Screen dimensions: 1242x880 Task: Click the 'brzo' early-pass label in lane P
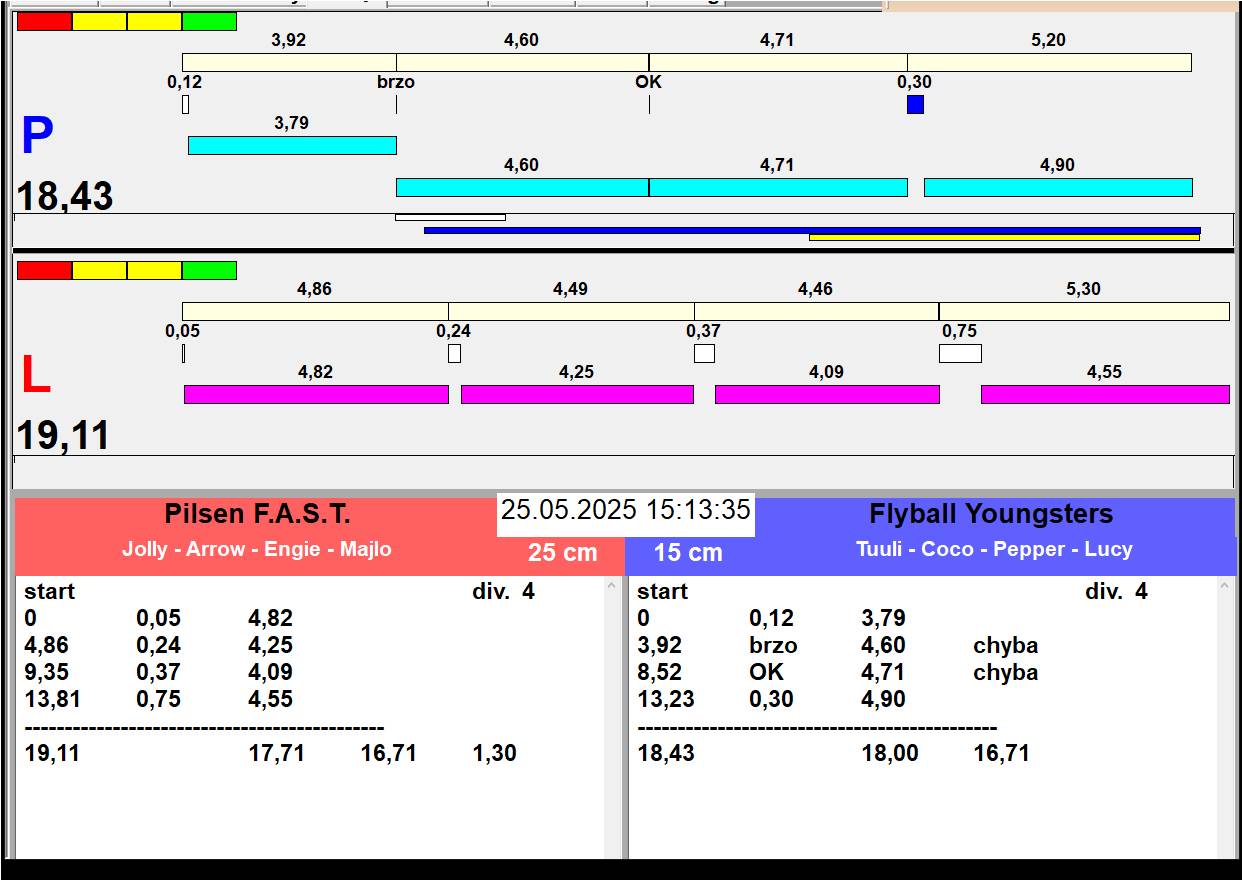(396, 82)
